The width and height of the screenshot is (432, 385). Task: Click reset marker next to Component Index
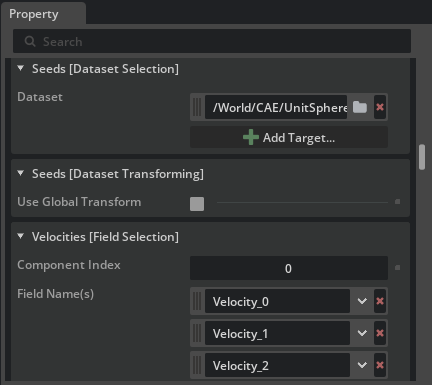(x=397, y=268)
